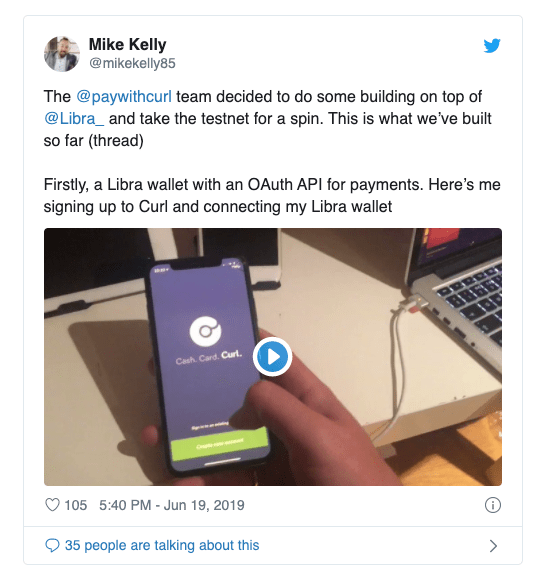Click the 105 likes count
The width and height of the screenshot is (545, 582).
pyautogui.click(x=75, y=505)
